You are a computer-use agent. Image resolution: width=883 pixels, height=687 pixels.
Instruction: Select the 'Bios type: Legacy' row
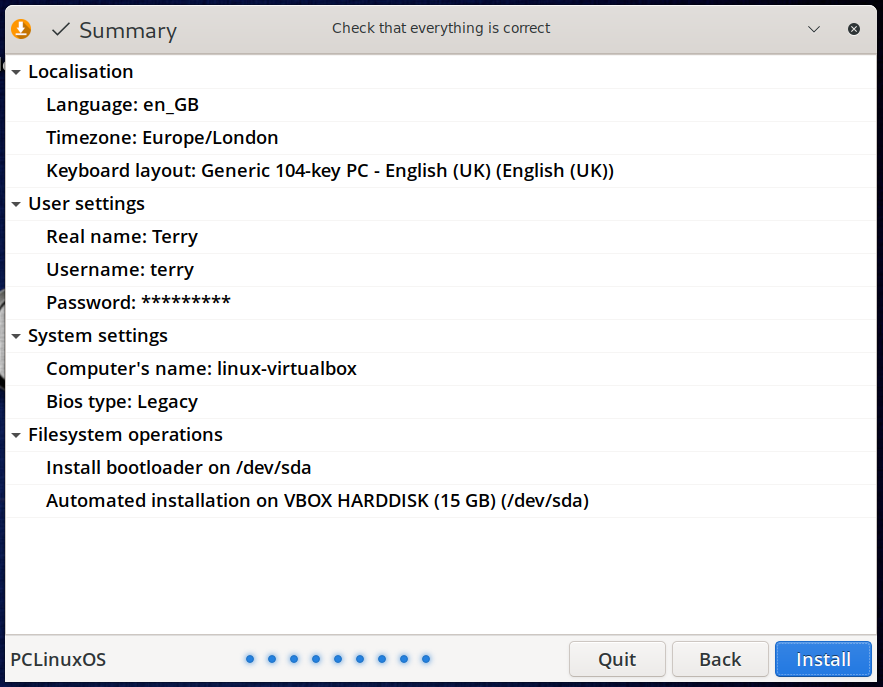coord(441,402)
